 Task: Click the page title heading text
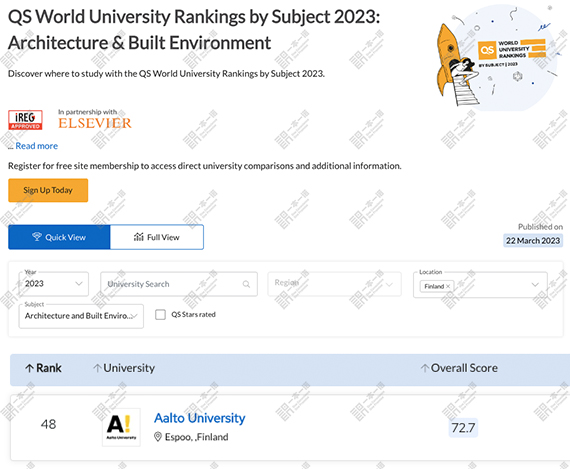tap(194, 29)
